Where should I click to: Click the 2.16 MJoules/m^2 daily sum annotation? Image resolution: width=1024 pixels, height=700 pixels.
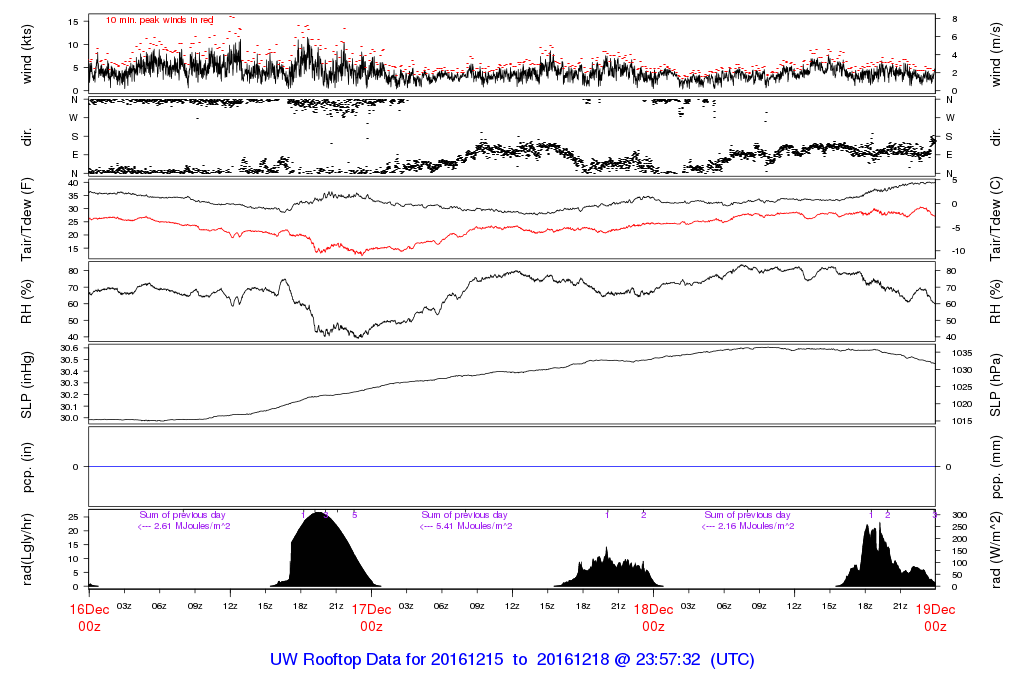(x=748, y=526)
